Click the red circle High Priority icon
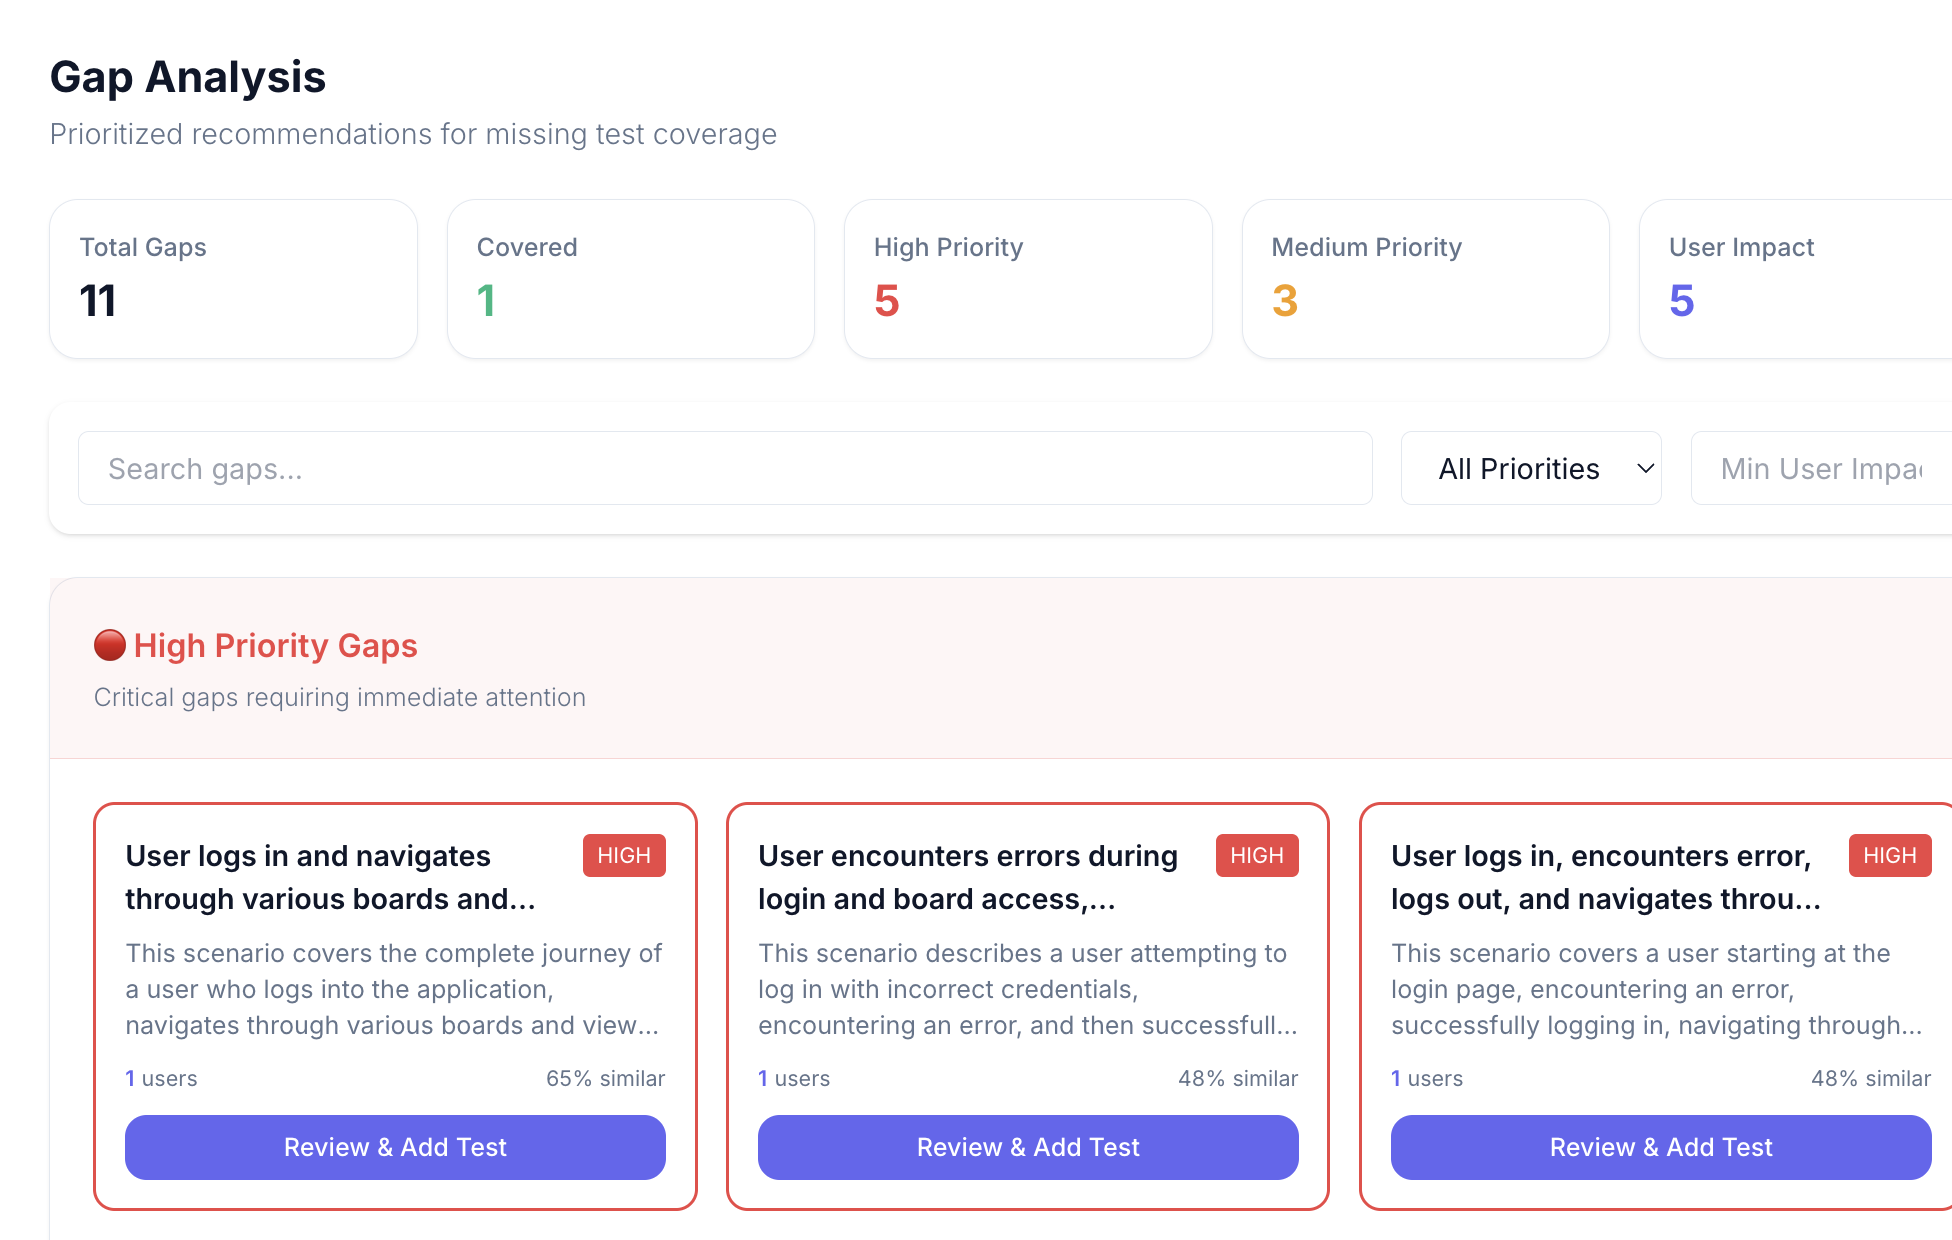Screen dimensions: 1952x1240 click(x=110, y=645)
